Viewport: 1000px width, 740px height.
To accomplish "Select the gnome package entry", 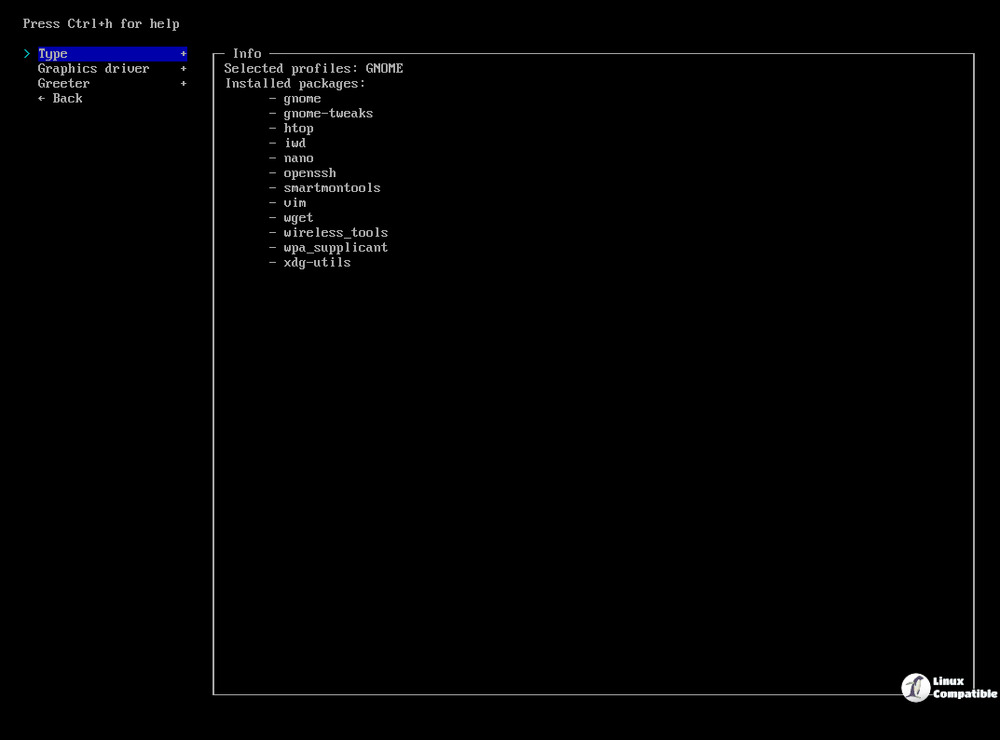I will 302,99.
